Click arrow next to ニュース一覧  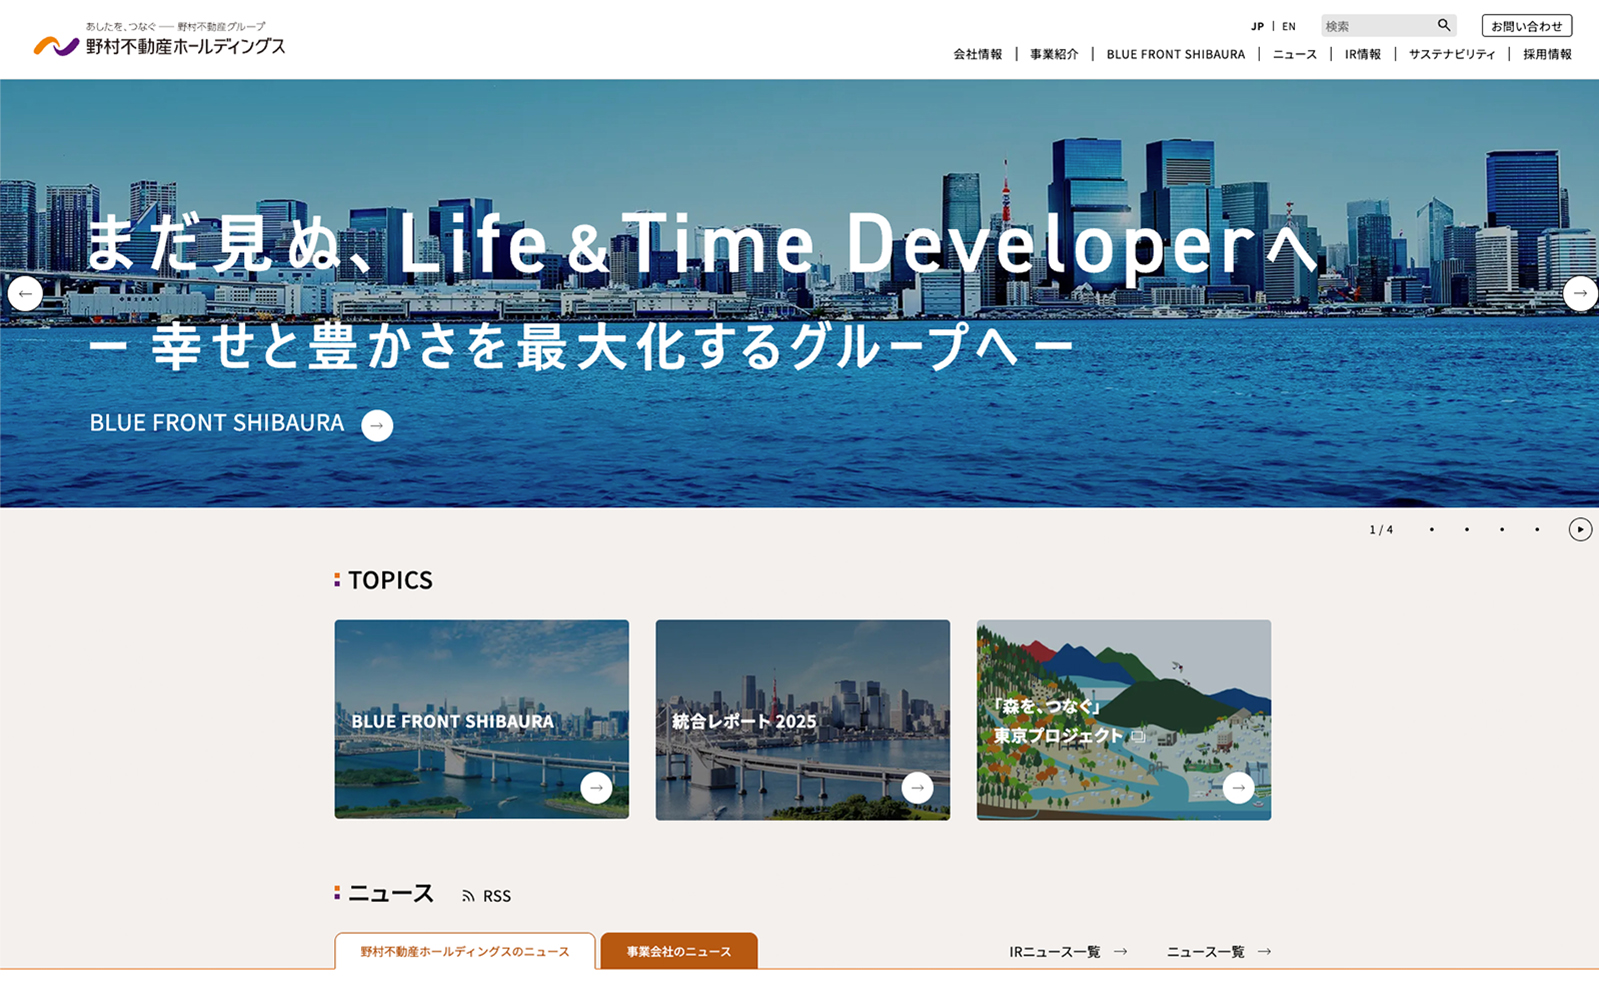1264,952
